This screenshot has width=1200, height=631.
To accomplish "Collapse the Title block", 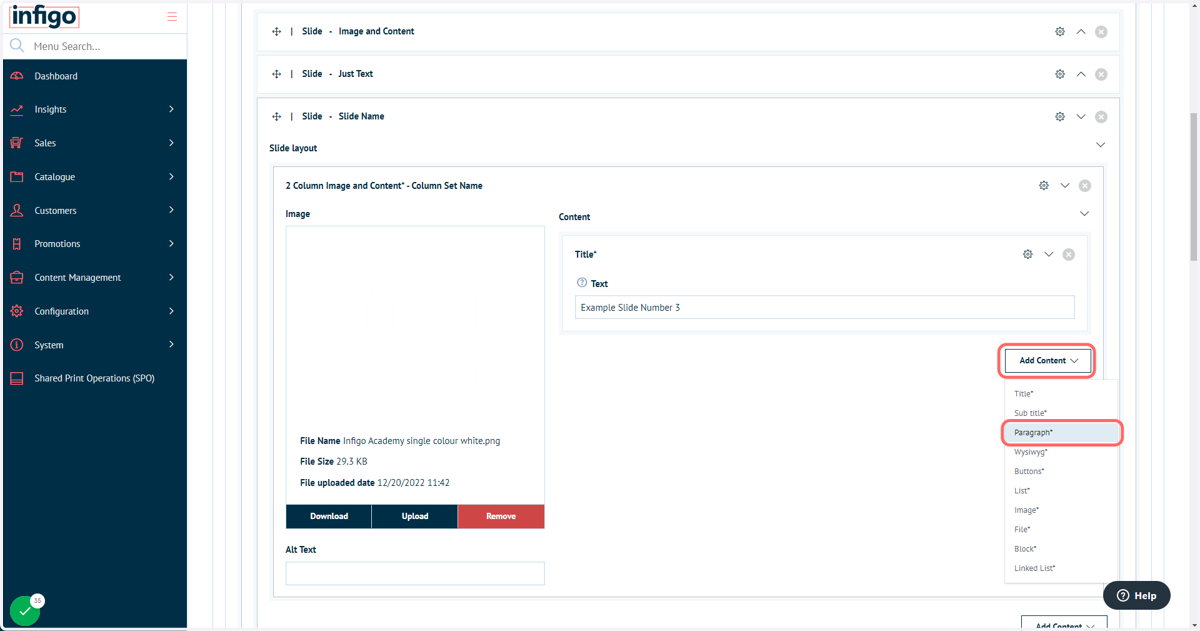I will pos(1049,255).
